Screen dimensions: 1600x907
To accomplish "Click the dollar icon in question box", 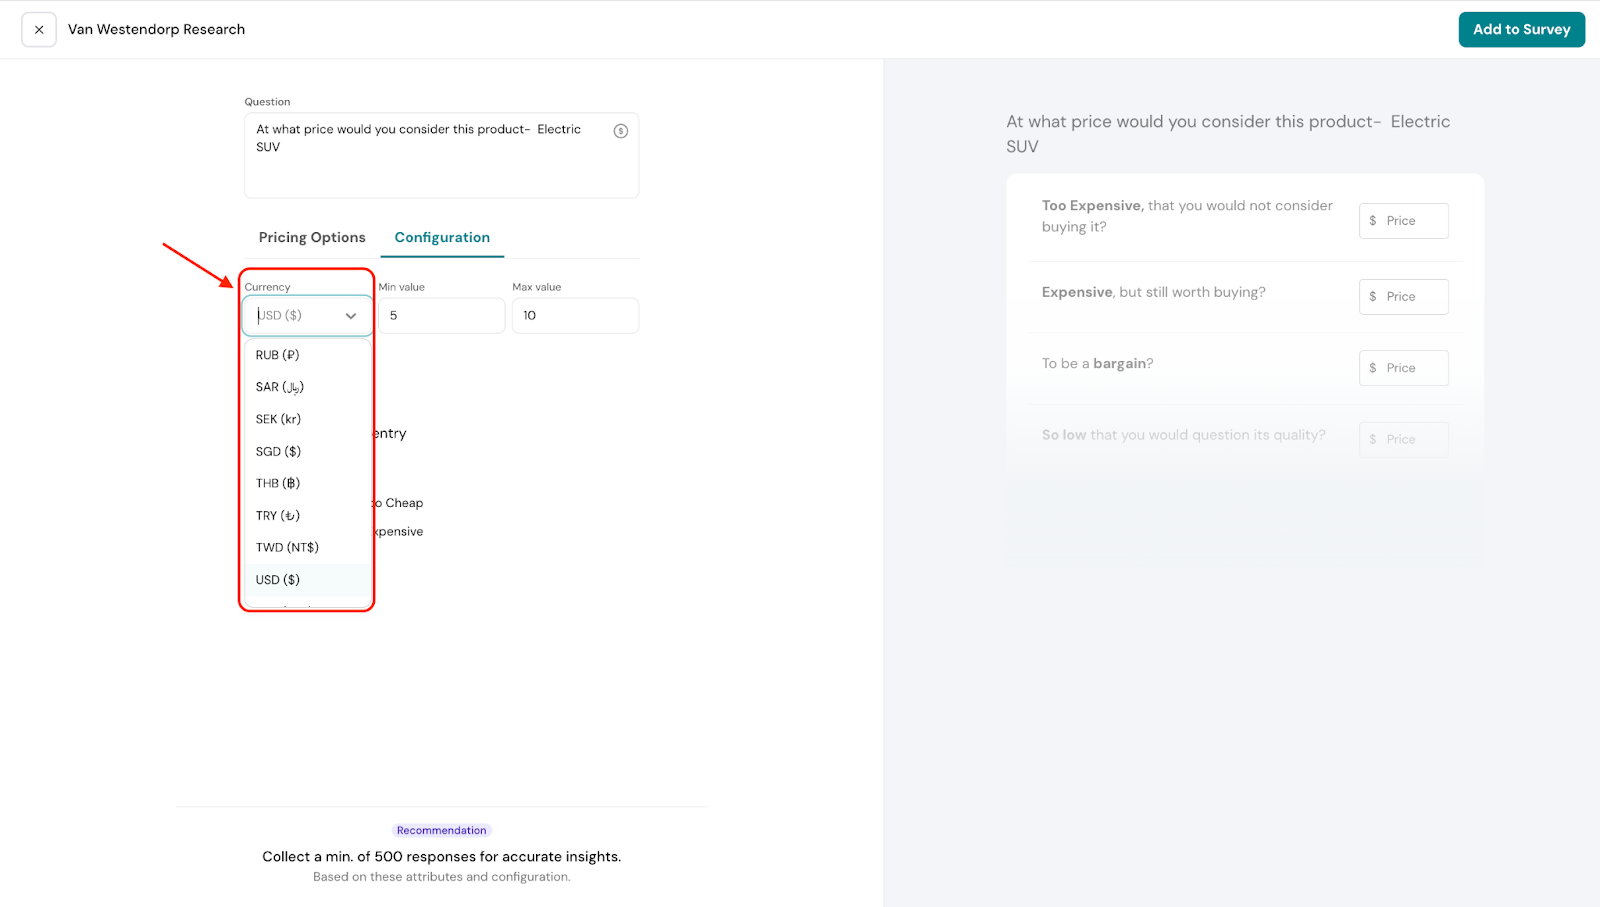I will tap(620, 131).
